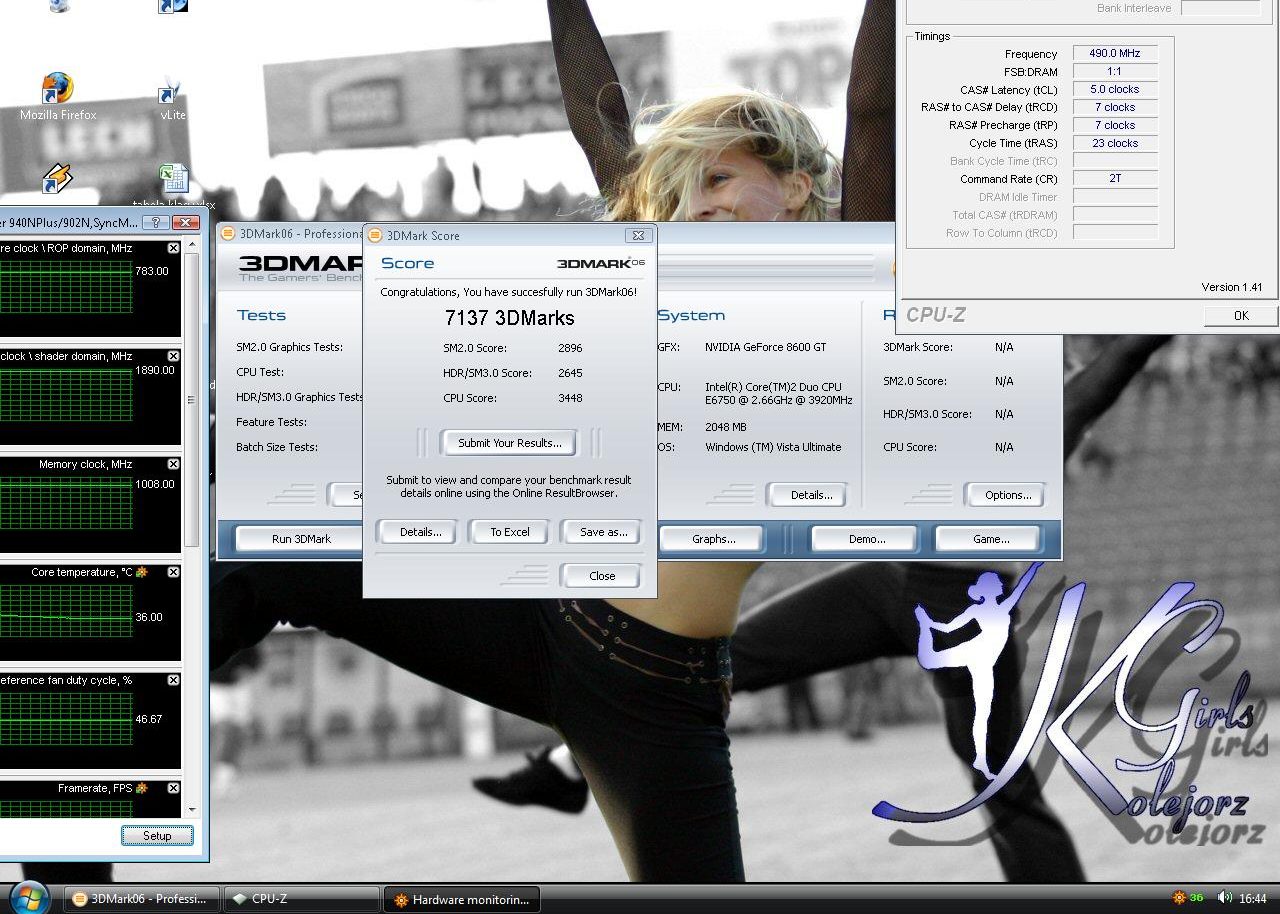Click Batch Size Tests label in 3DMark06

277,447
